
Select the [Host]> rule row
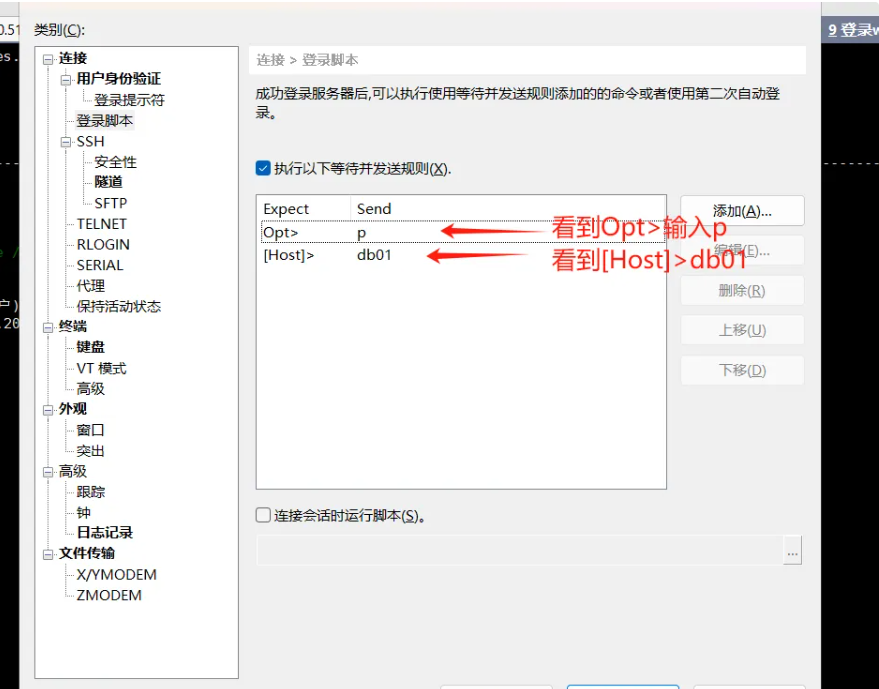[x=462, y=255]
